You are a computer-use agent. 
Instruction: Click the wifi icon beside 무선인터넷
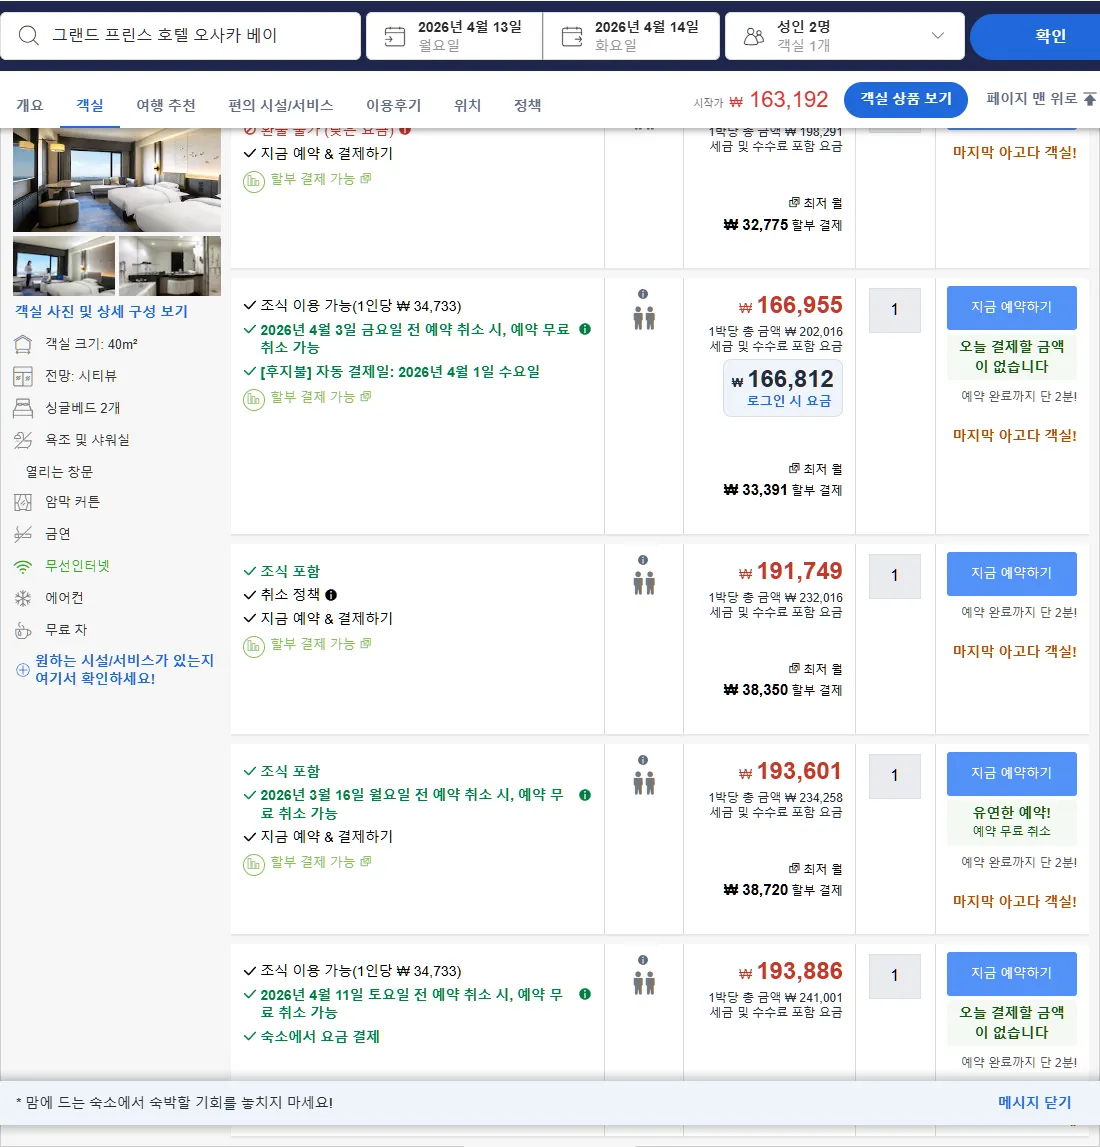coord(23,566)
